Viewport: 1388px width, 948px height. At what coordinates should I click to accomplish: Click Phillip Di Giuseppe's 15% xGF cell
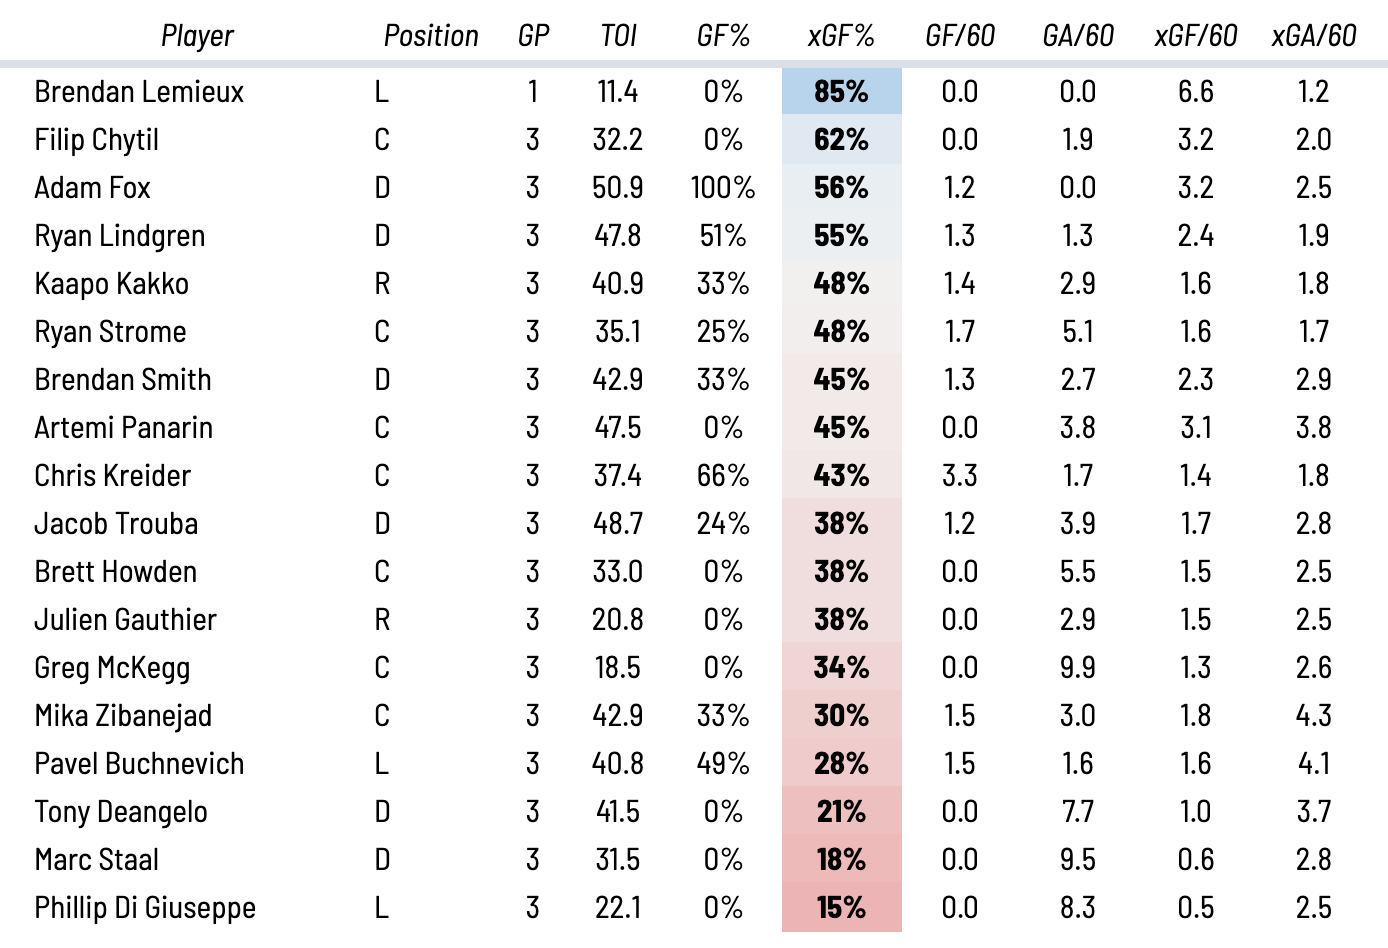coord(841,908)
